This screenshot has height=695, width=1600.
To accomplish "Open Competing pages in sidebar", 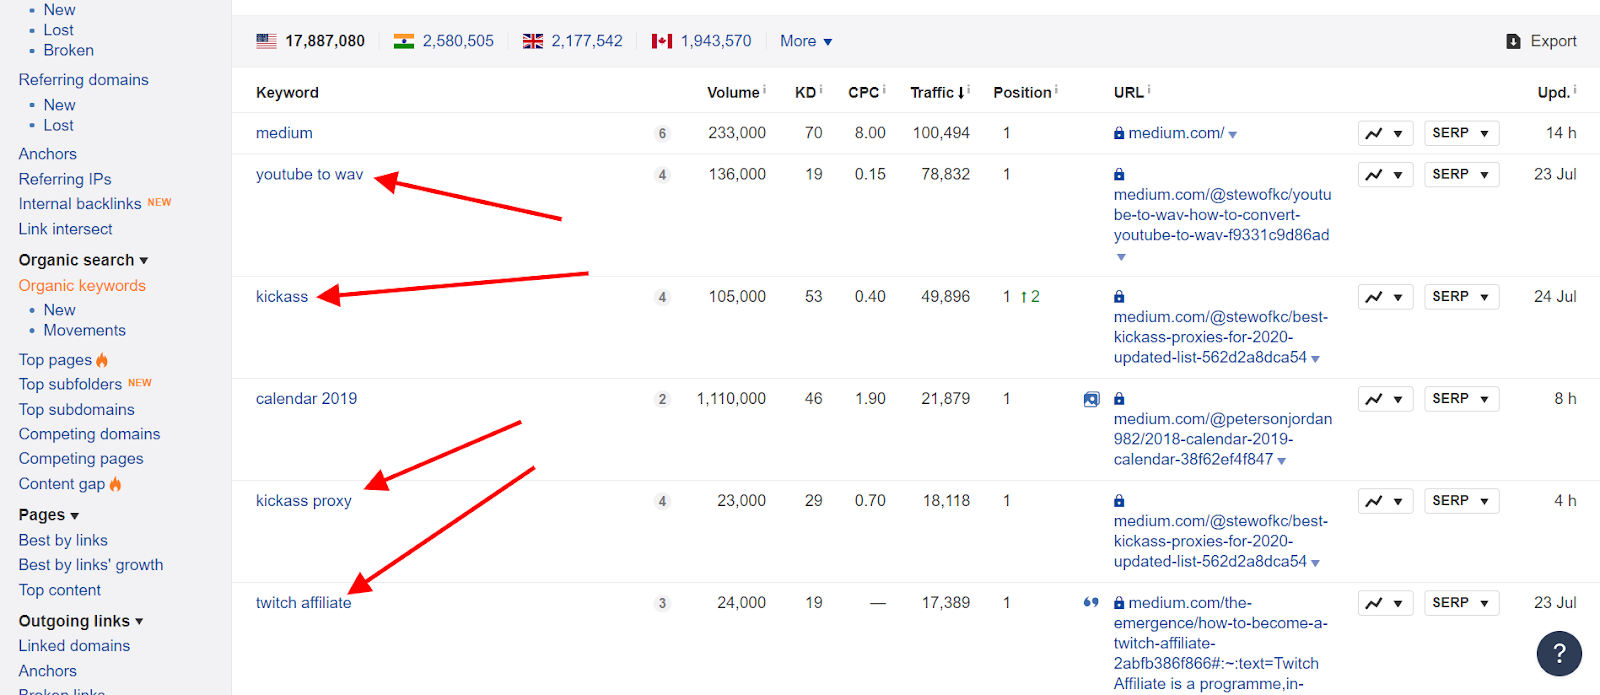I will click(81, 458).
